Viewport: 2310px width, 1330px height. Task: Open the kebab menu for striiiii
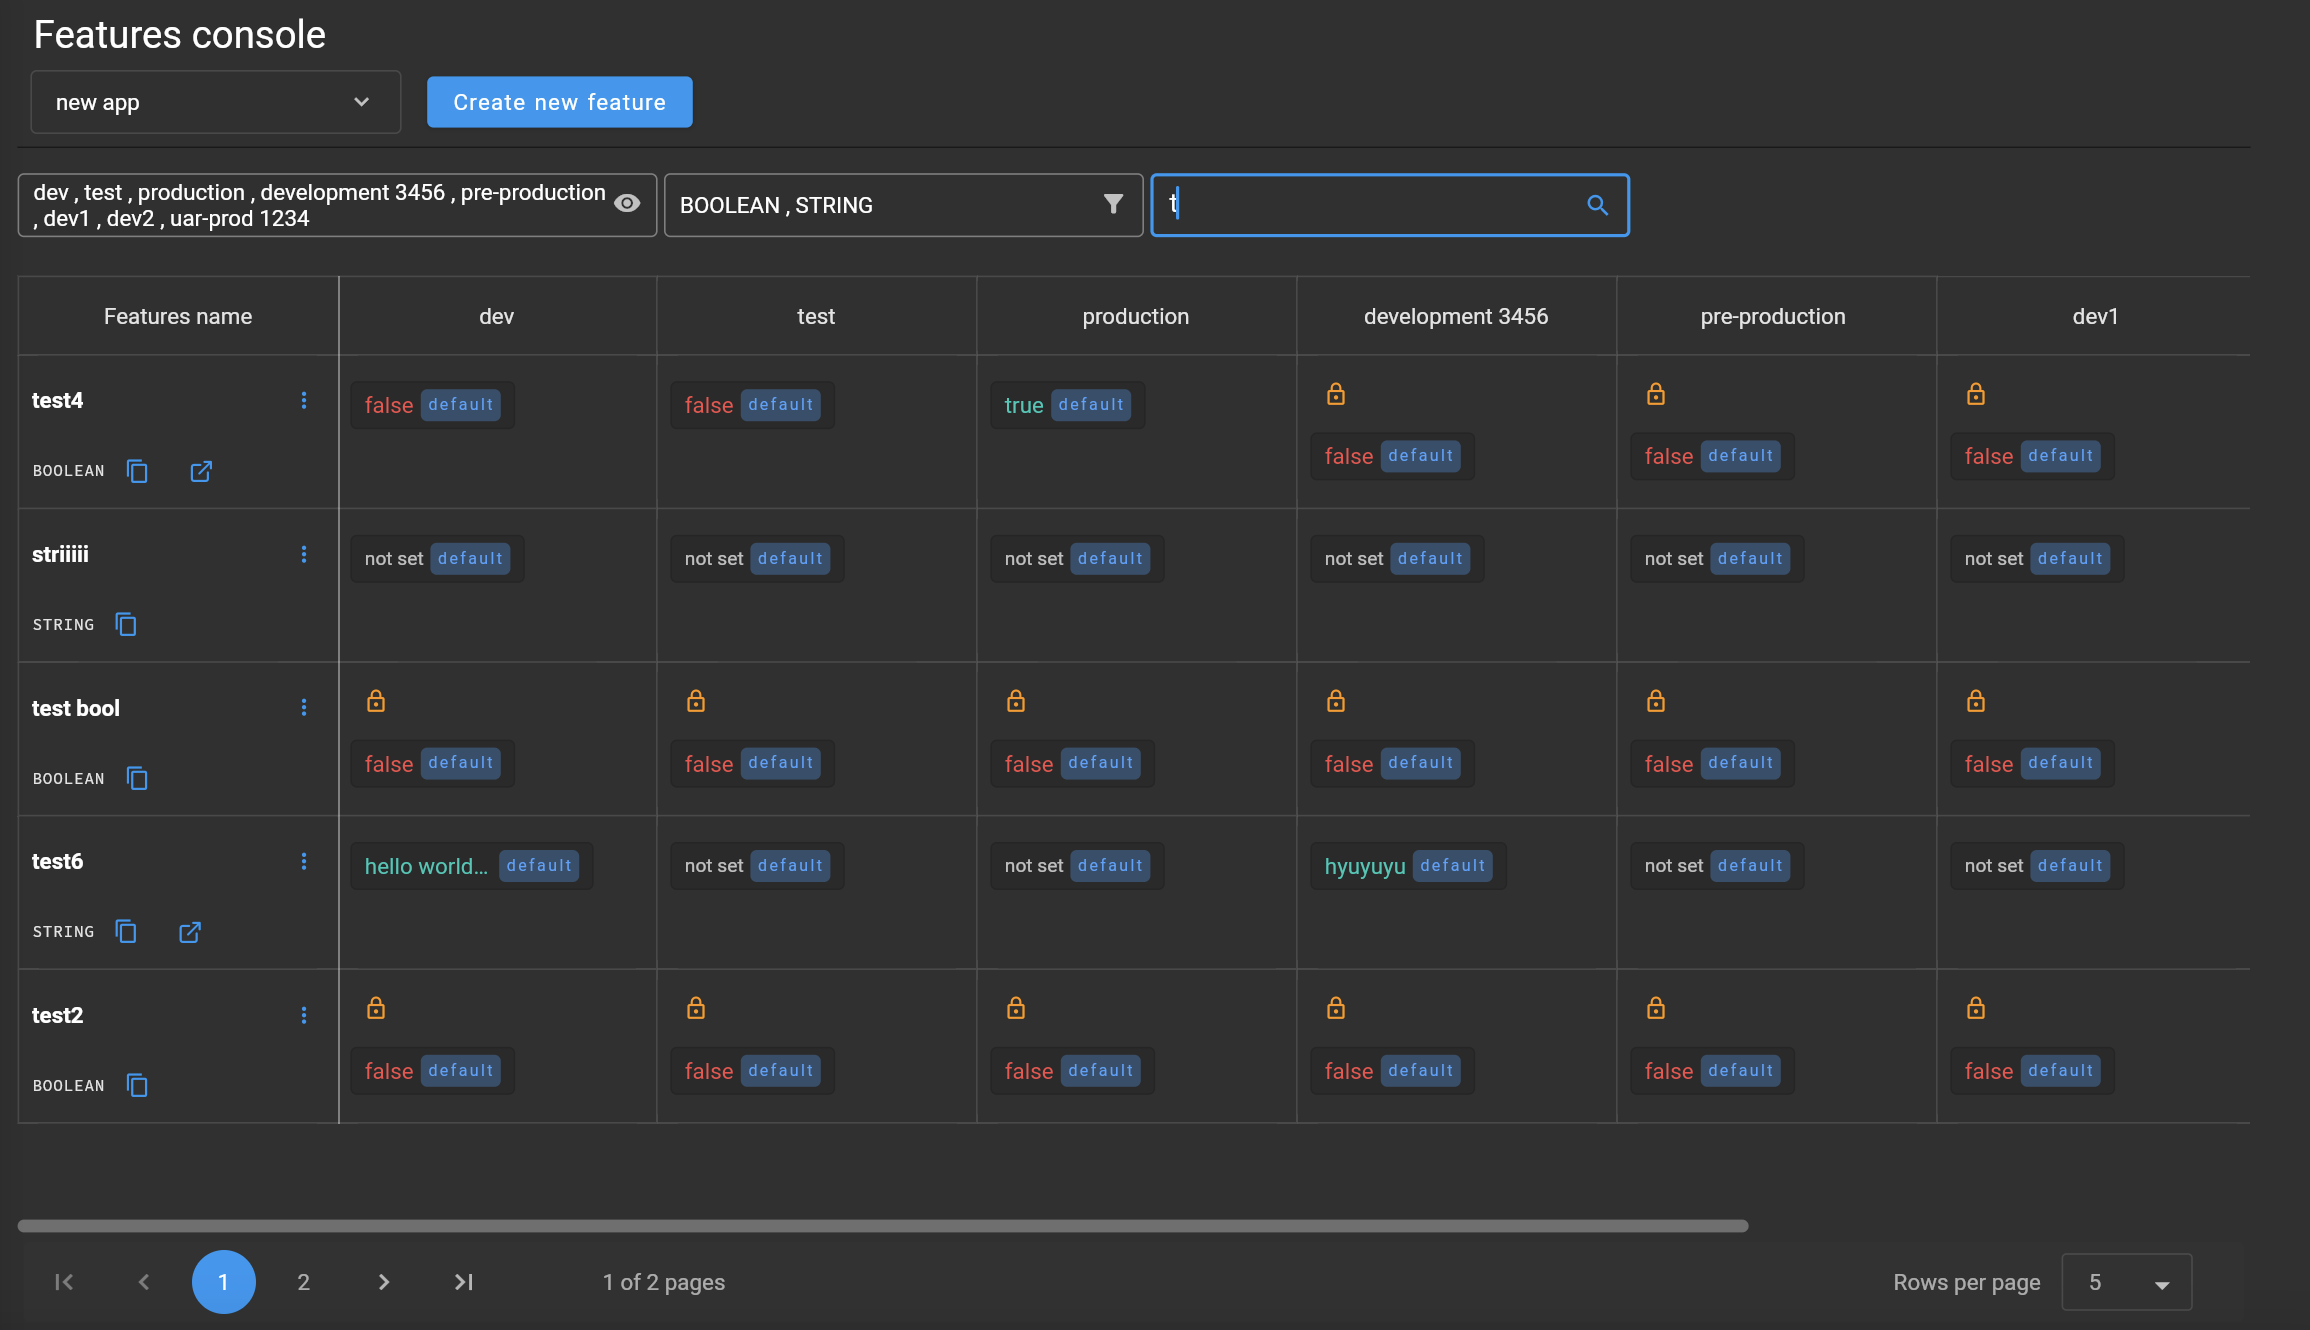304,554
